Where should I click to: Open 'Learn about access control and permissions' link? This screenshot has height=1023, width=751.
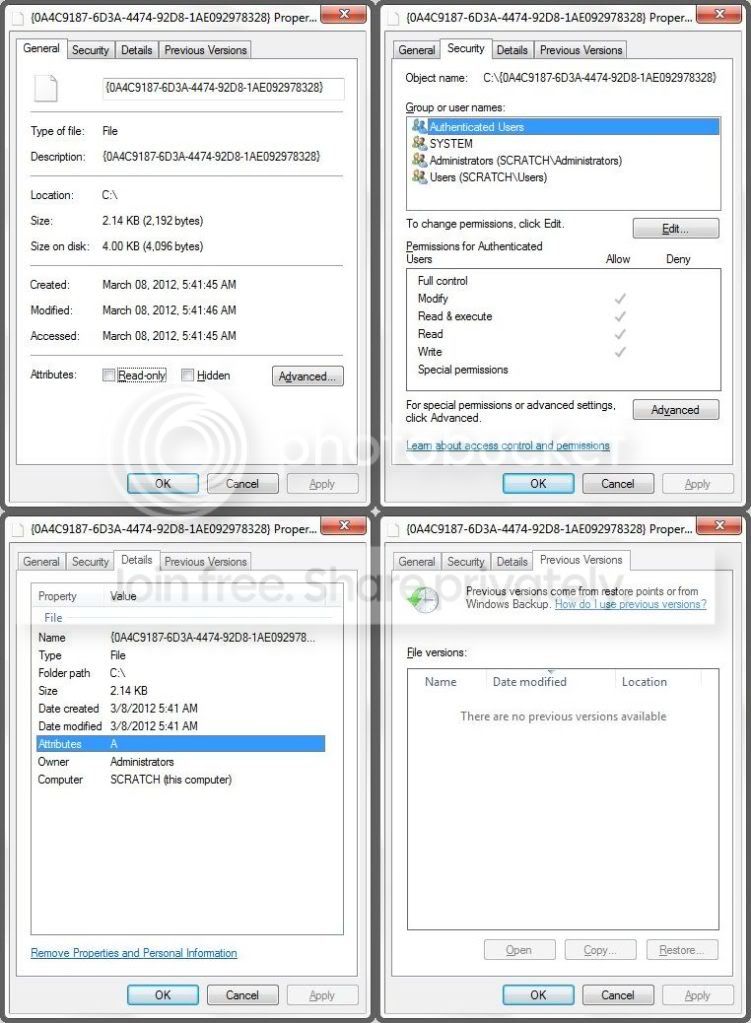point(508,446)
